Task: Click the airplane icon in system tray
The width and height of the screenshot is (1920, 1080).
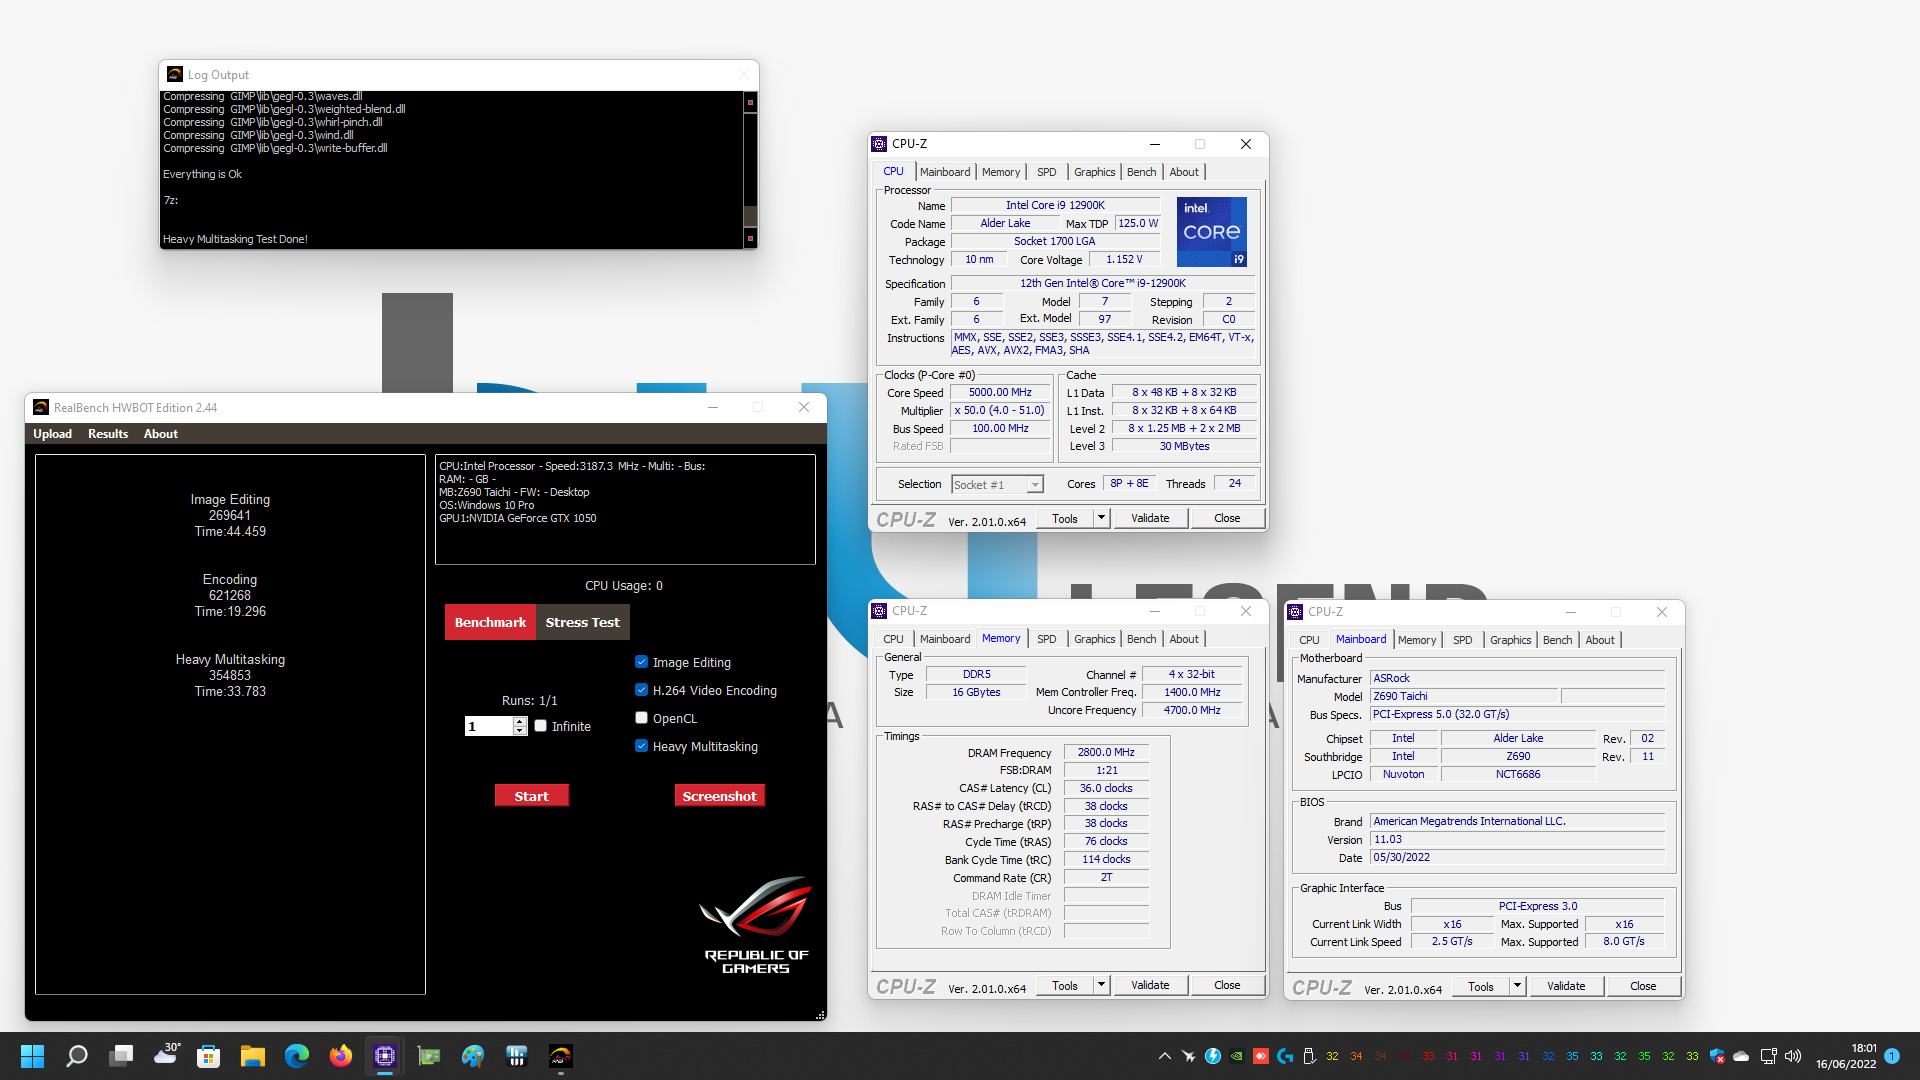Action: pyautogui.click(x=1188, y=1056)
